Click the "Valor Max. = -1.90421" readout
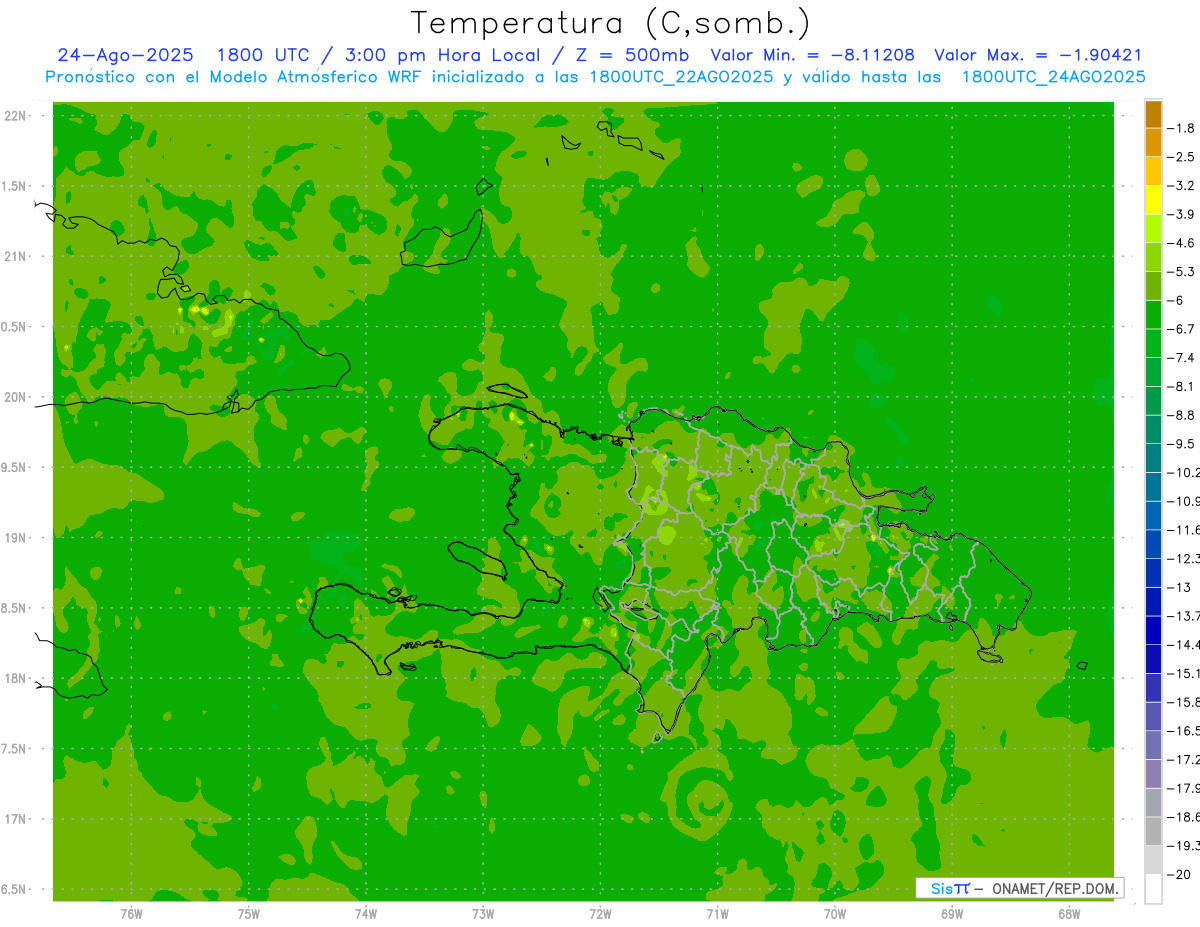This screenshot has height=927, width=1200. pos(1038,56)
